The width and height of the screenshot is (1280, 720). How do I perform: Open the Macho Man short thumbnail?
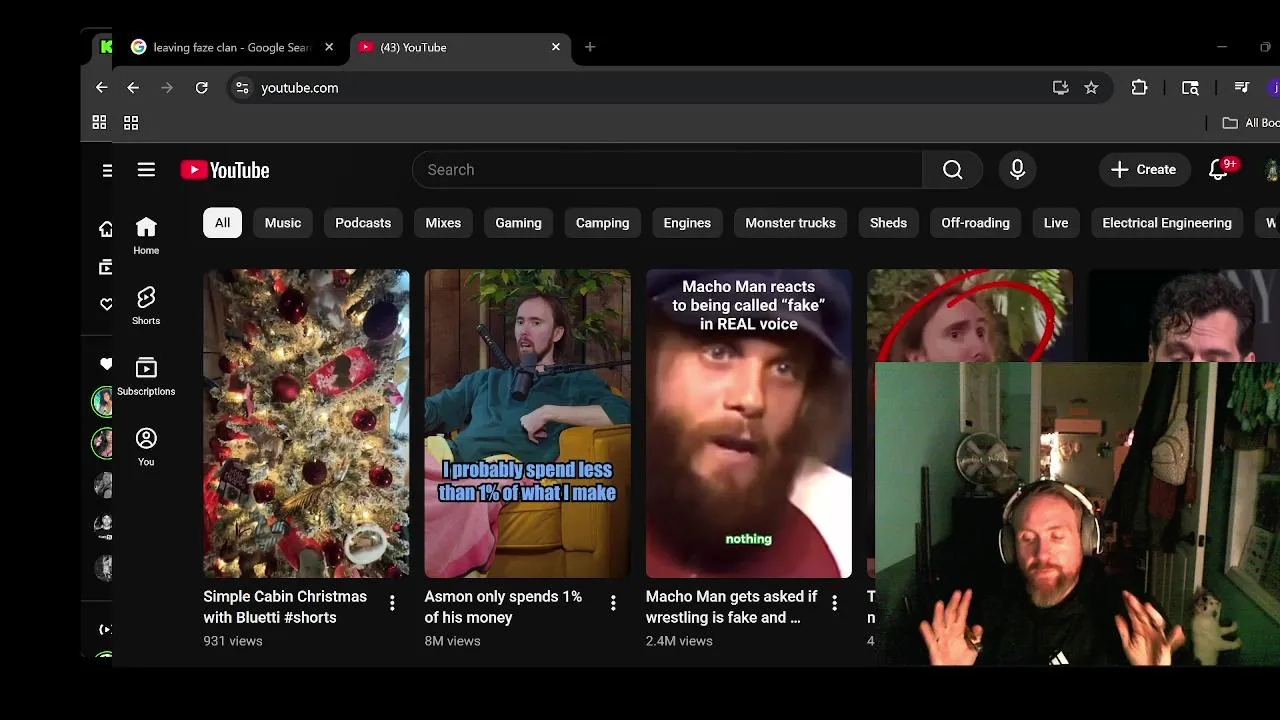pyautogui.click(x=748, y=424)
